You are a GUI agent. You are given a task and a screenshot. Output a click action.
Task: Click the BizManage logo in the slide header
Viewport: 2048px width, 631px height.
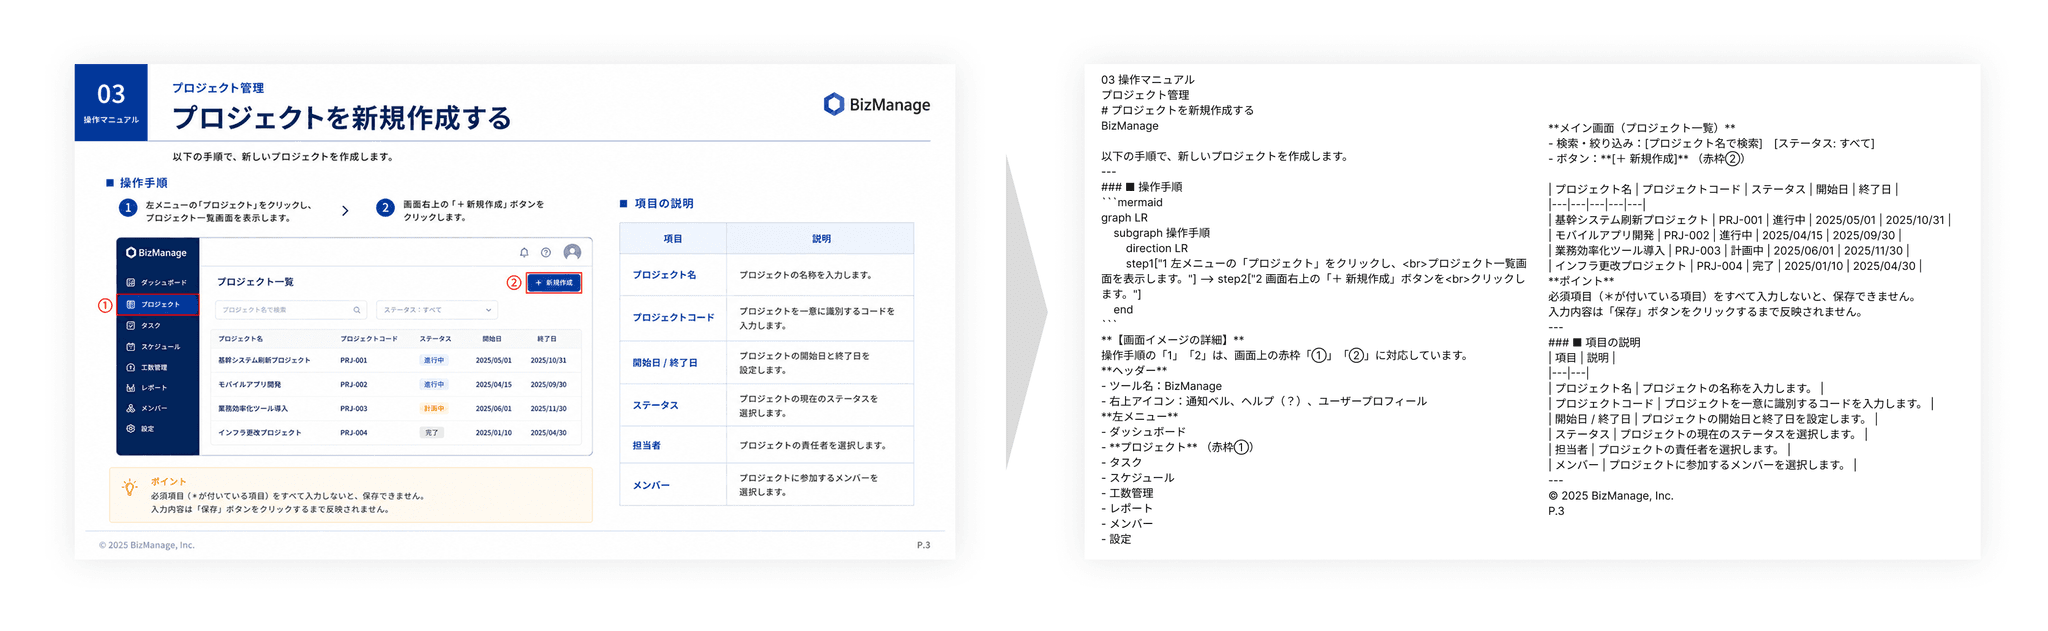[x=876, y=105]
